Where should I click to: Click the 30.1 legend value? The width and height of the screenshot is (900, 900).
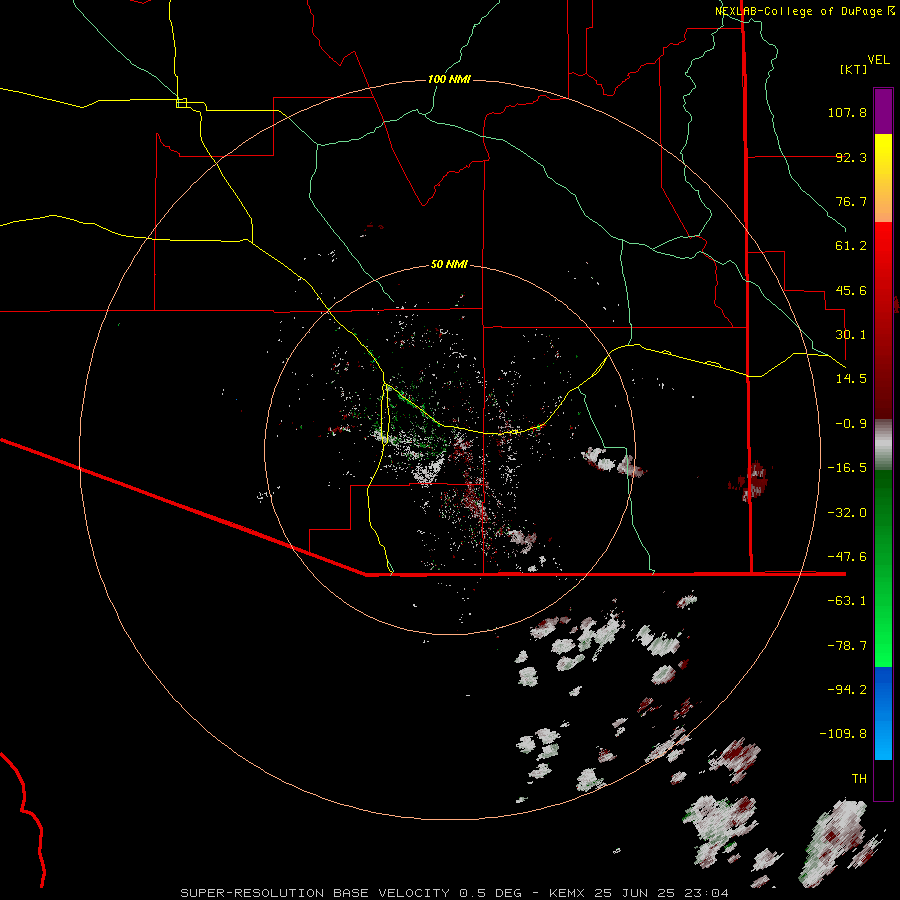(851, 335)
